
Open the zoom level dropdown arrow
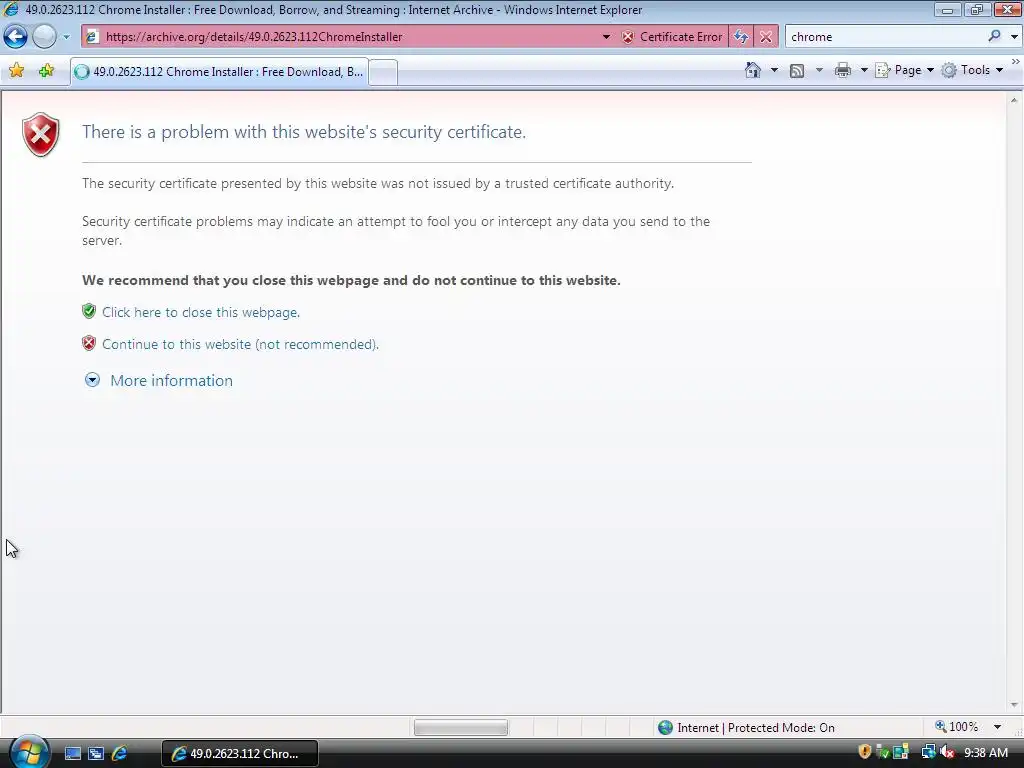click(x=997, y=727)
